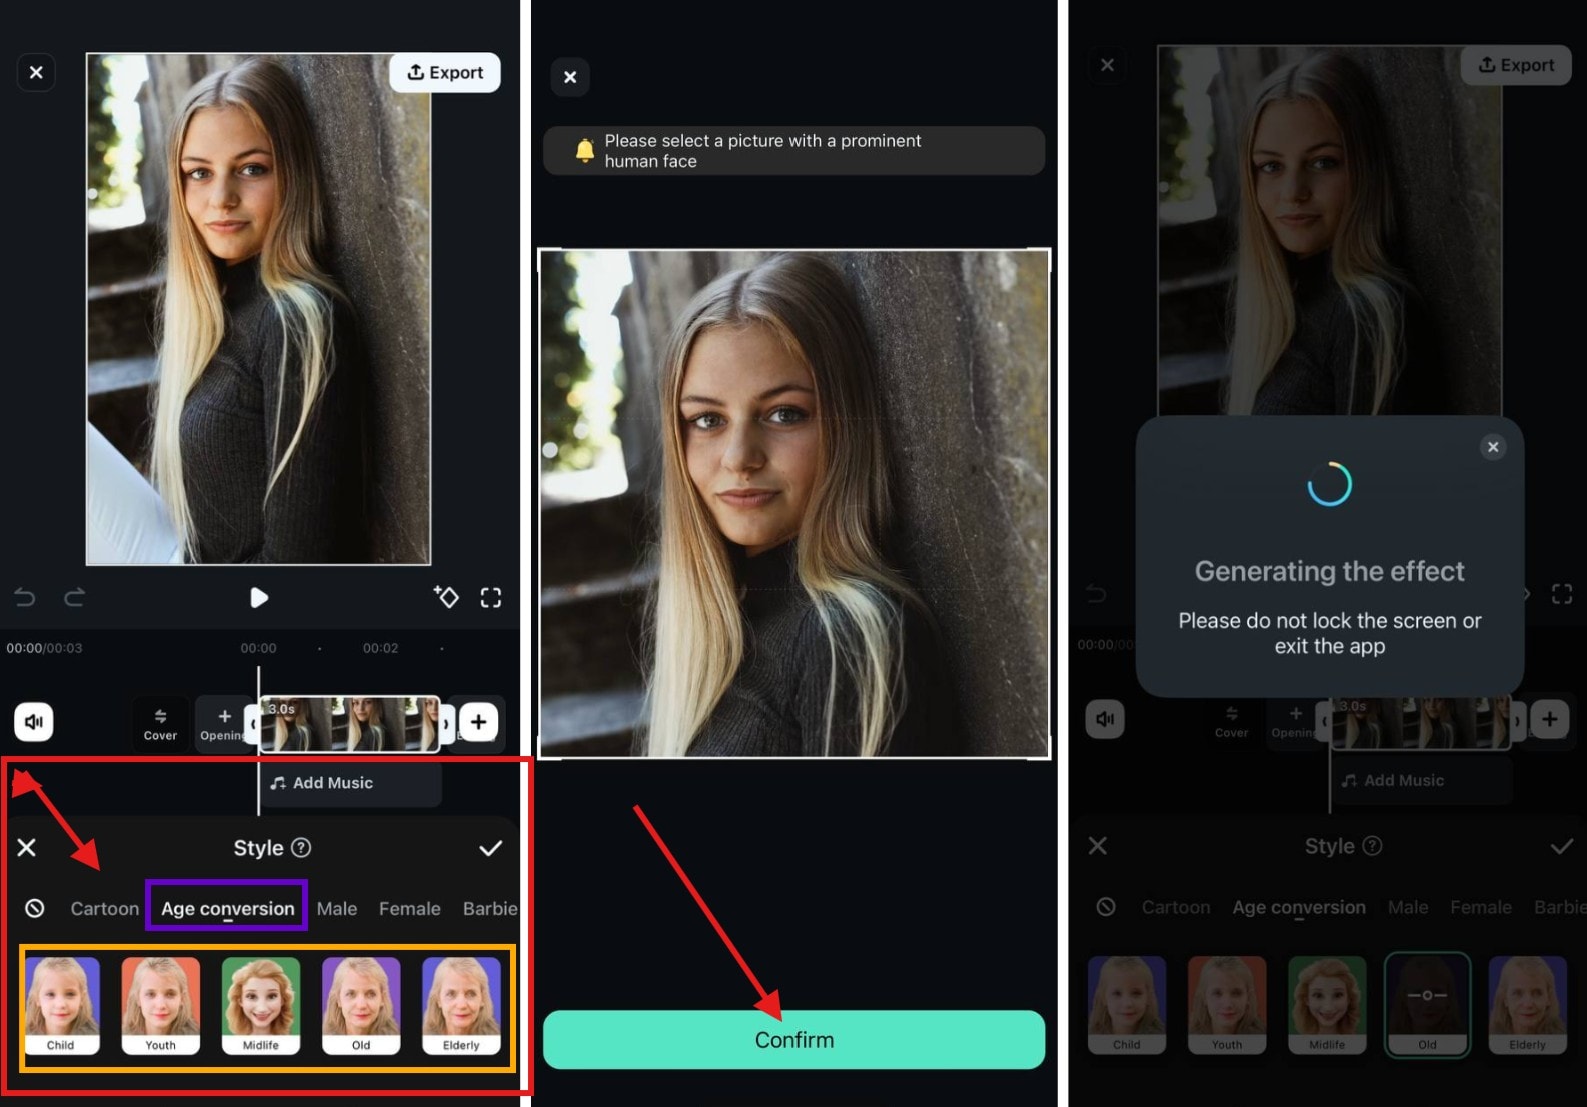Open fullscreen preview in left screen
This screenshot has width=1587, height=1107.
[491, 597]
